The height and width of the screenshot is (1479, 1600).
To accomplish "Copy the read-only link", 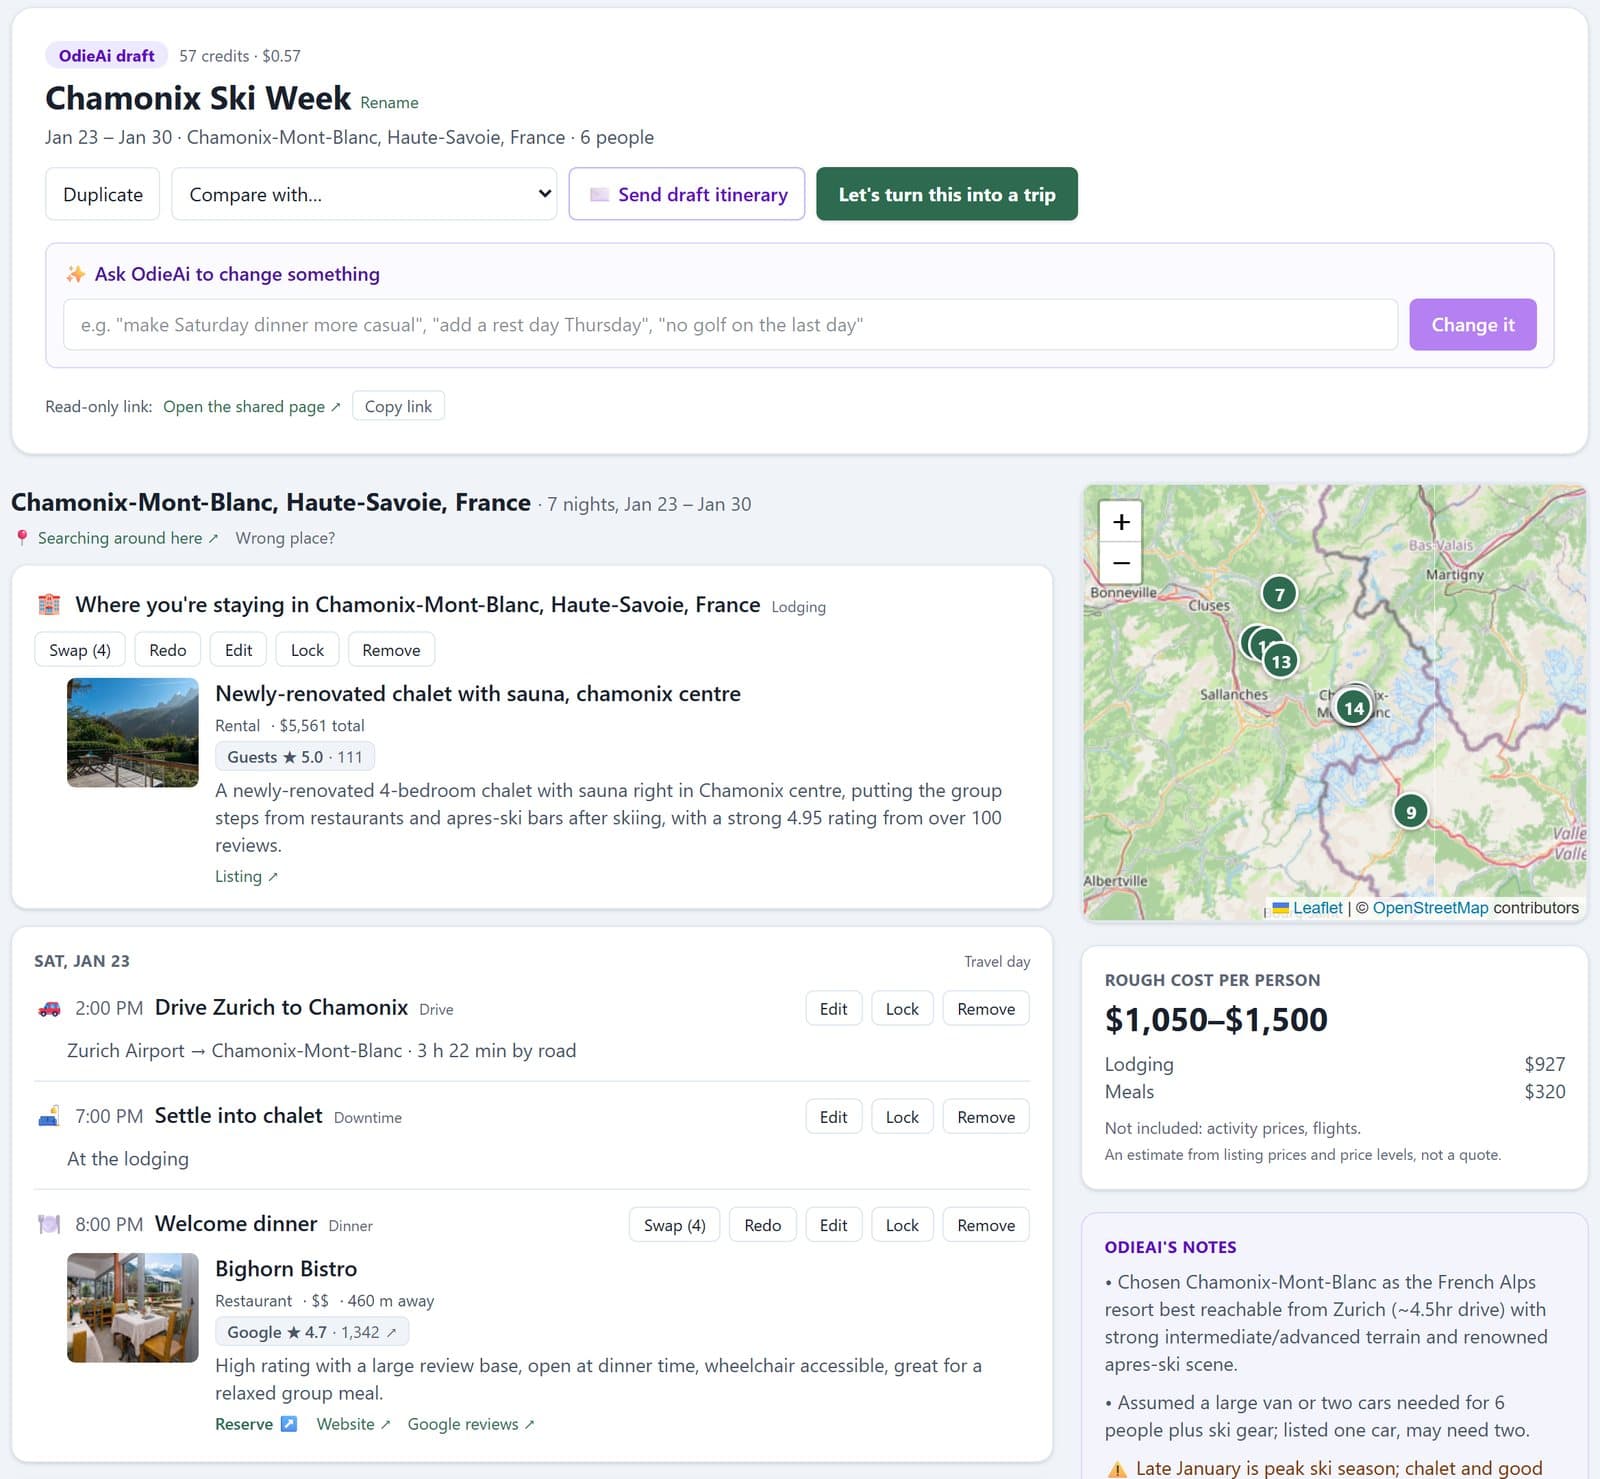I will 398,406.
